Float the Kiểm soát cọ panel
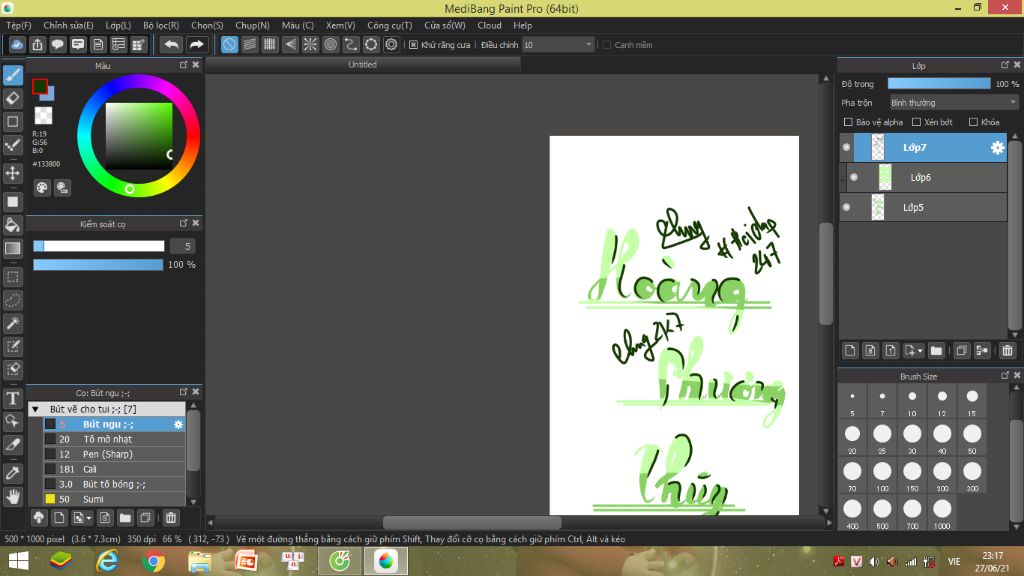The image size is (1024, 576). coord(184,223)
